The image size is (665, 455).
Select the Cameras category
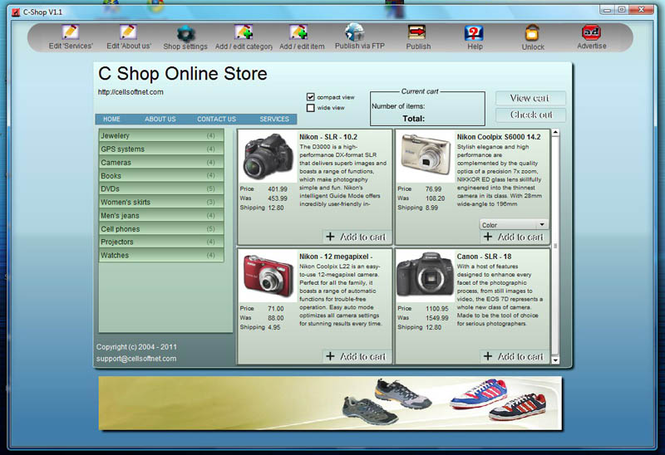click(161, 162)
